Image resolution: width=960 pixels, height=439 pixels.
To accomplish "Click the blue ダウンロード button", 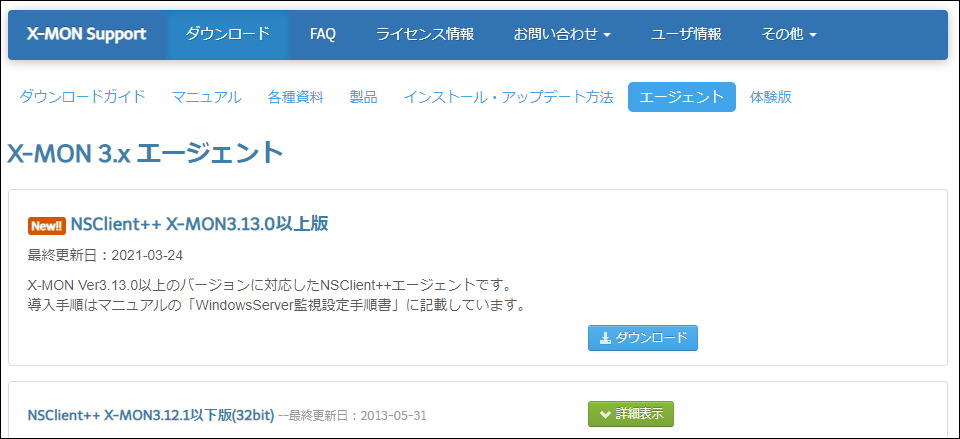I will click(643, 338).
